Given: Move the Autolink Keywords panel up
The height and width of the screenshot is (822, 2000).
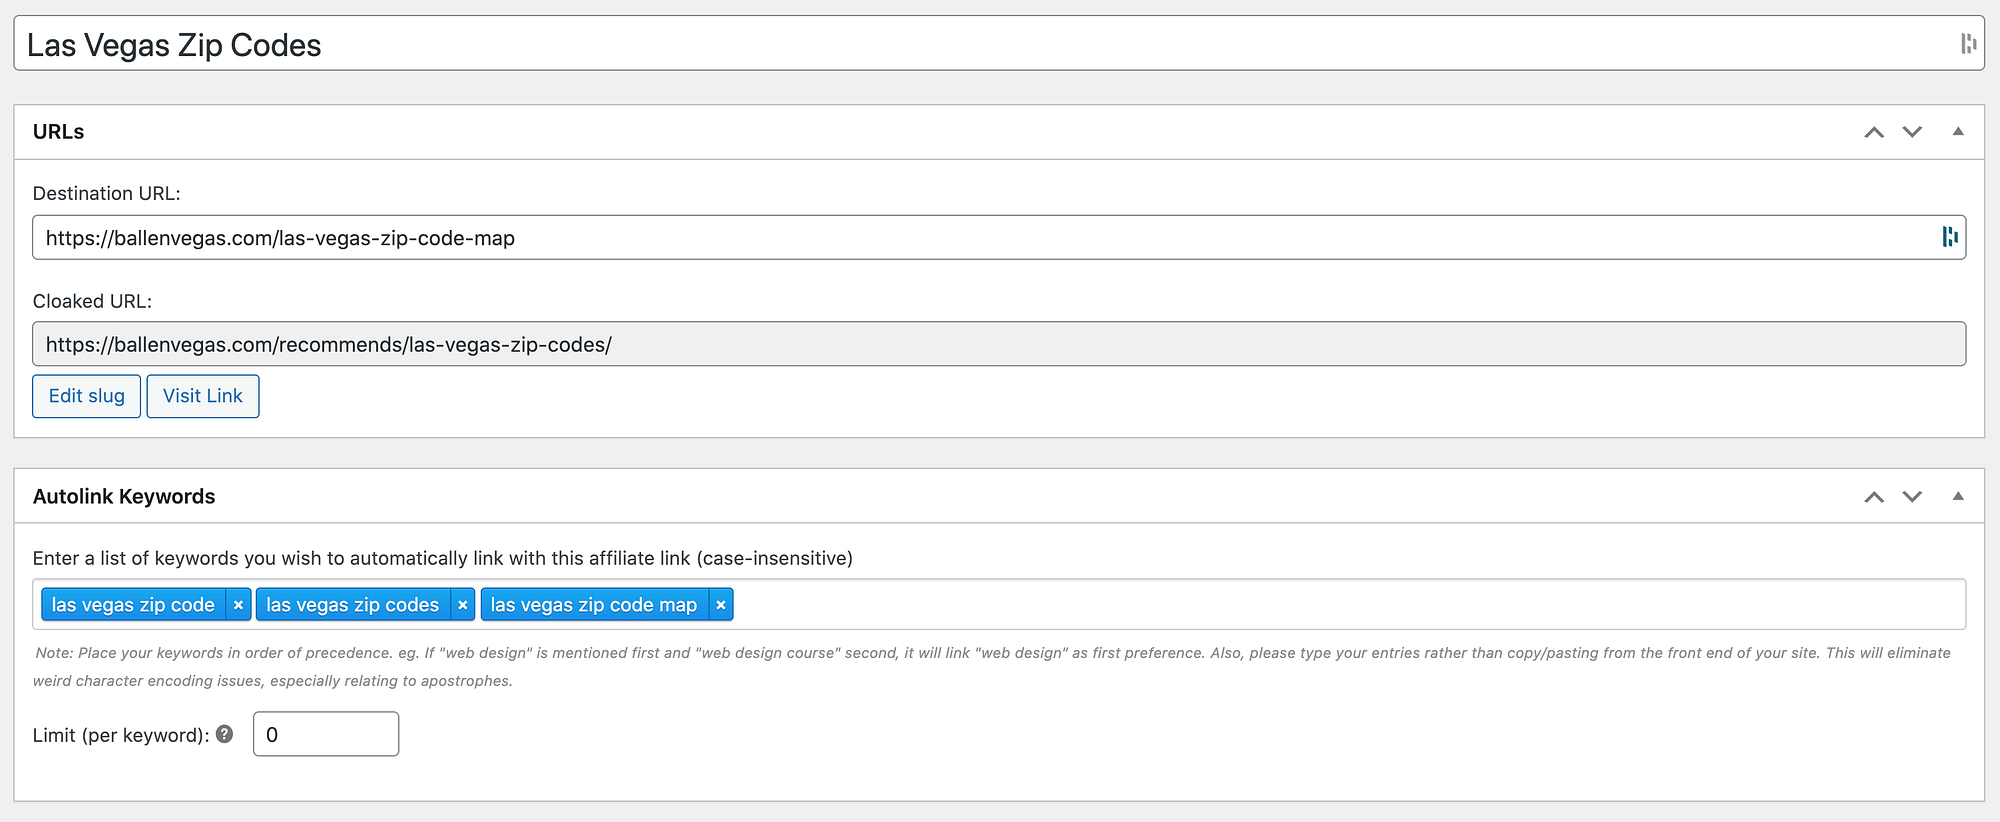Looking at the screenshot, I should click(1874, 497).
